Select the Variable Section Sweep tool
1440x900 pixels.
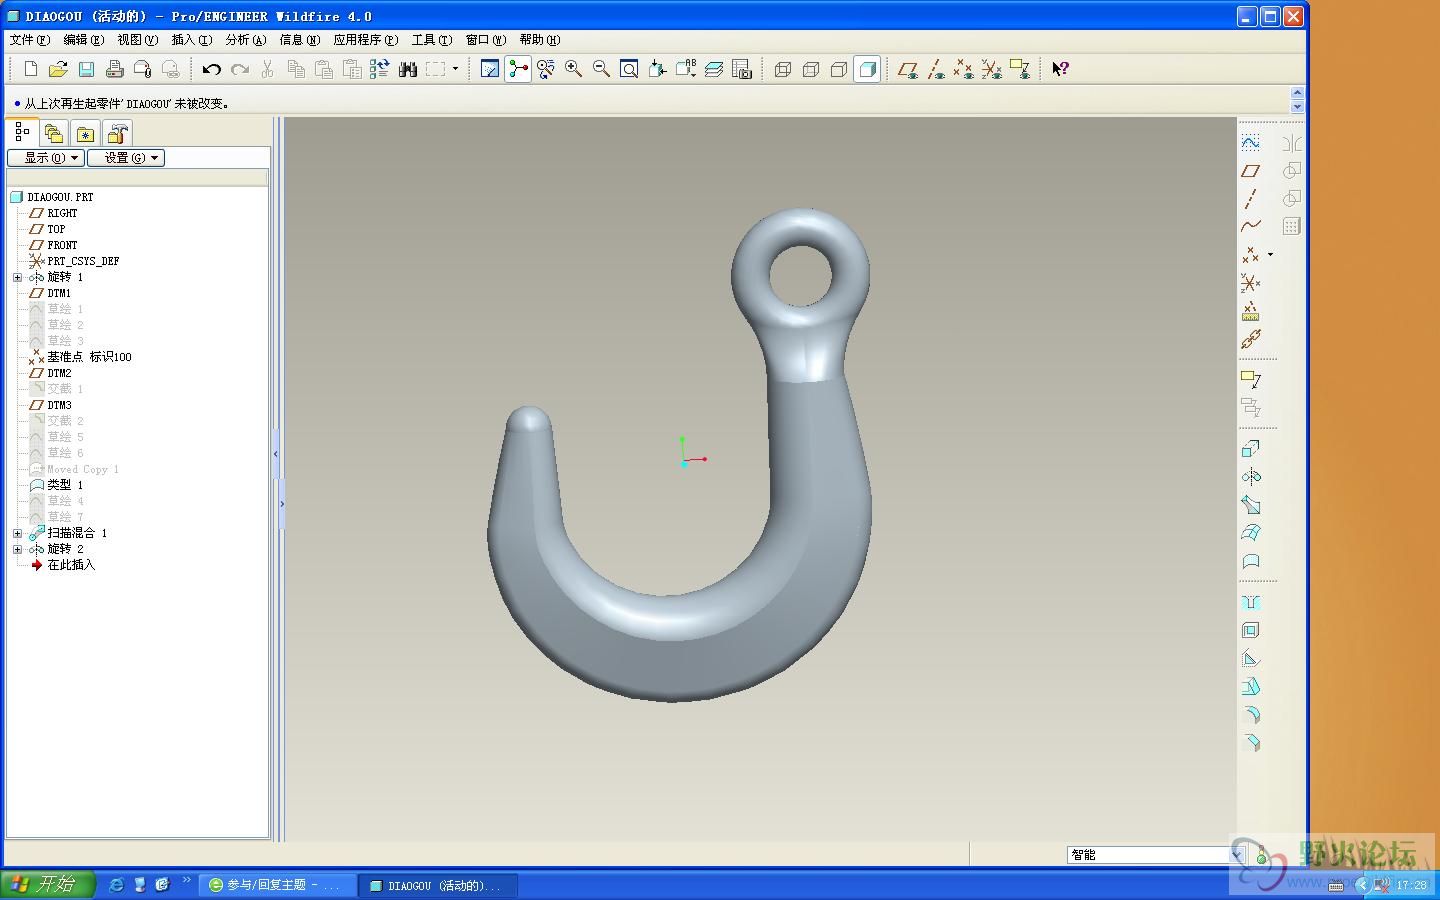(x=1251, y=505)
